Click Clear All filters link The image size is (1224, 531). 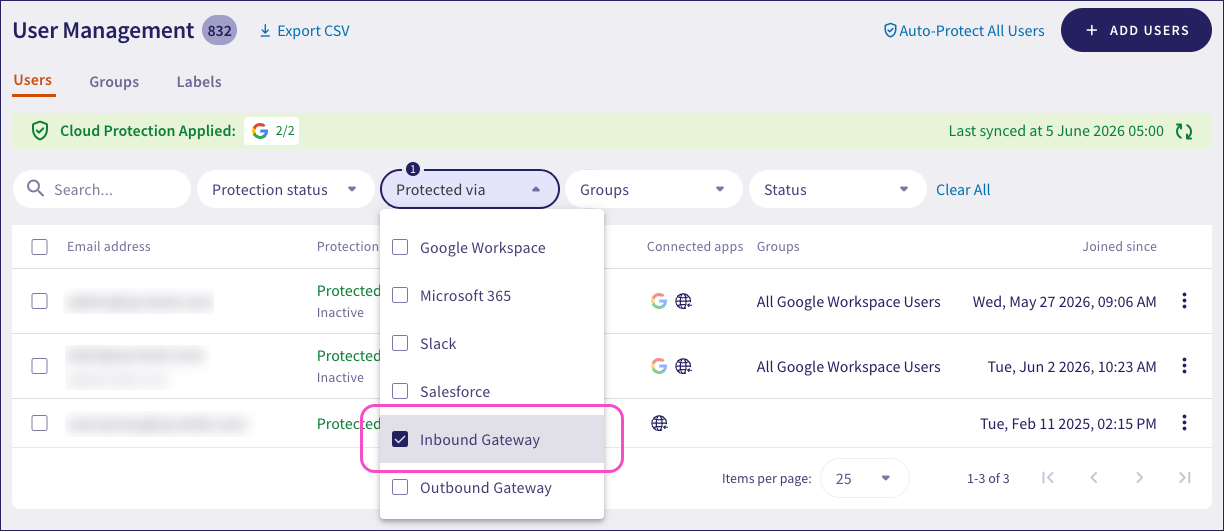pos(963,189)
